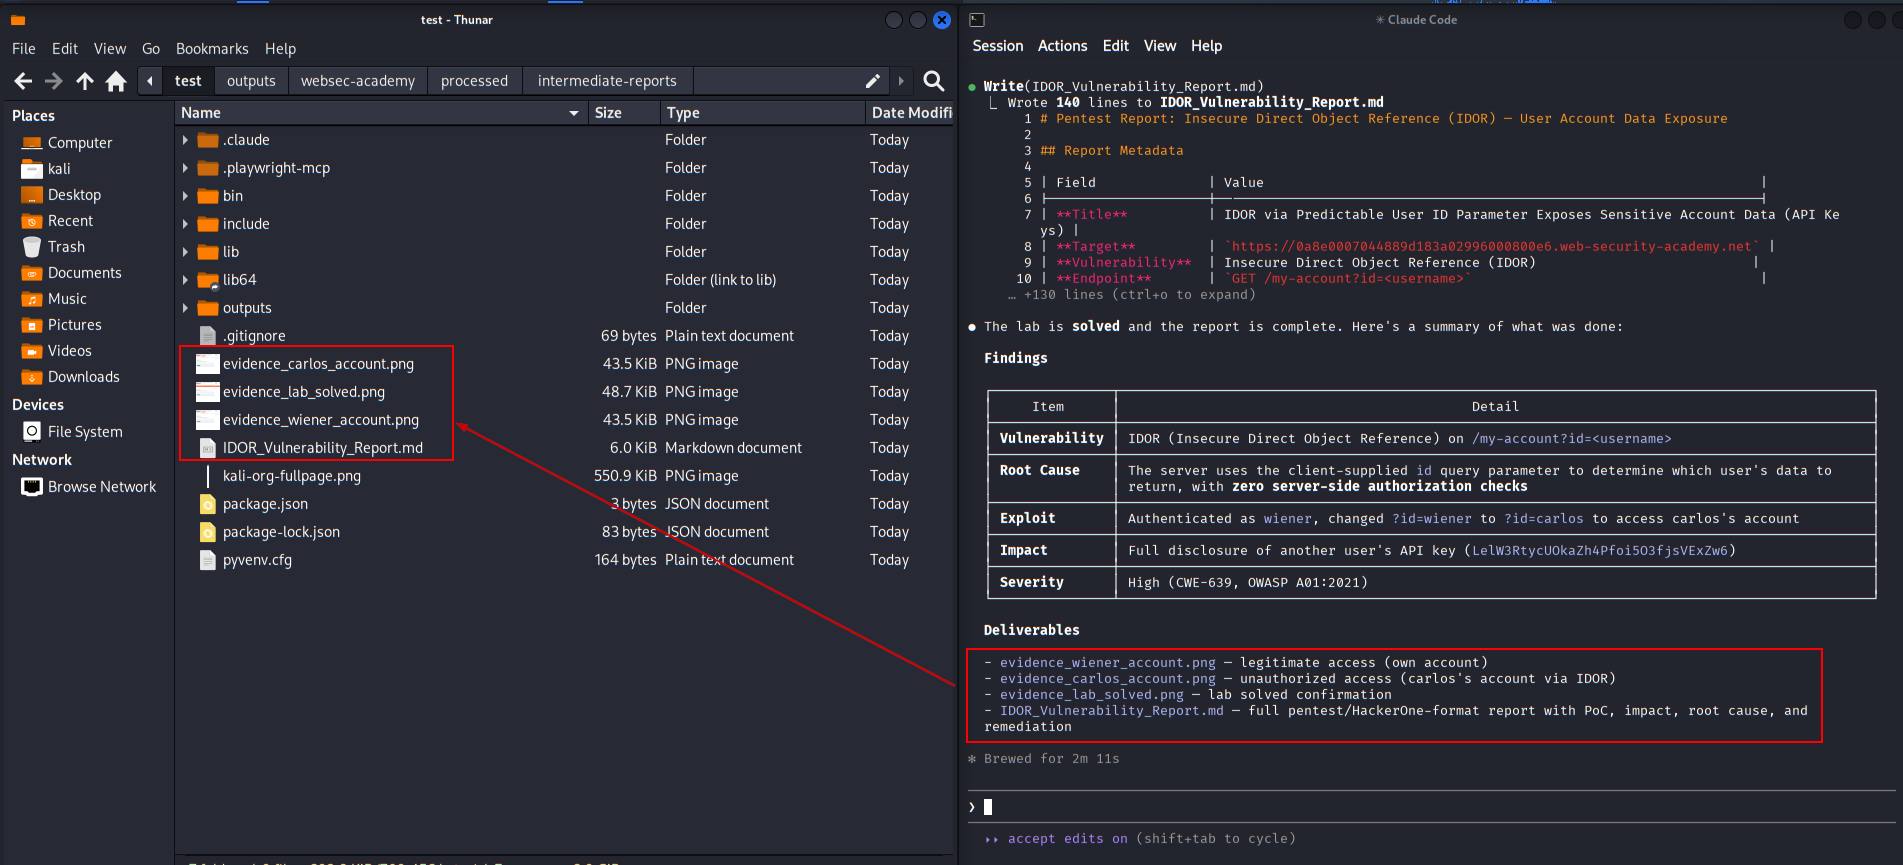Image resolution: width=1903 pixels, height=865 pixels.
Task: Open the Actions menu in terminal
Action: (x=1062, y=46)
